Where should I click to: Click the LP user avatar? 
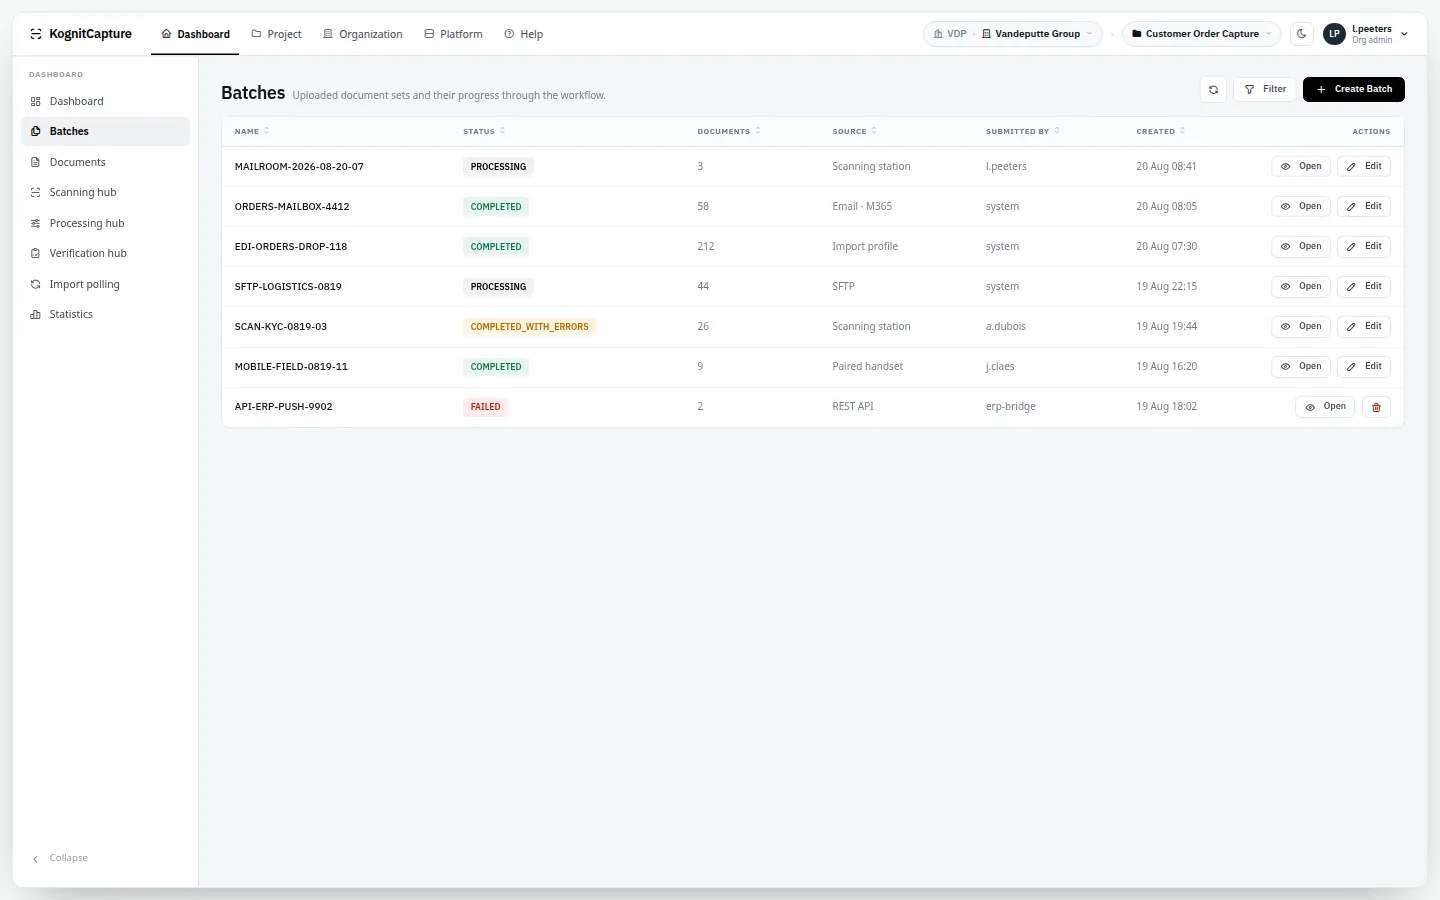[x=1334, y=34]
